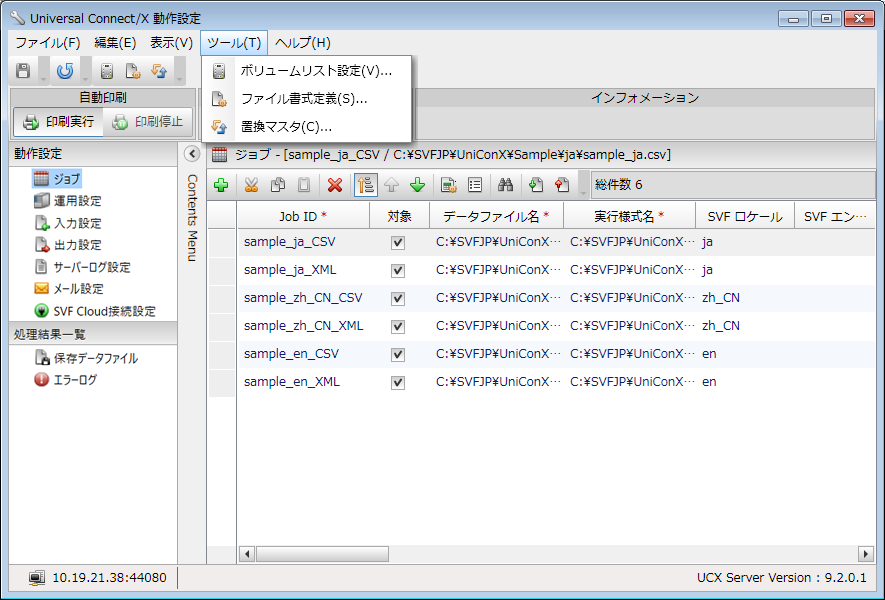The image size is (885, 600).
Task: Click the Contents Menu vertical label
Action: (x=192, y=218)
